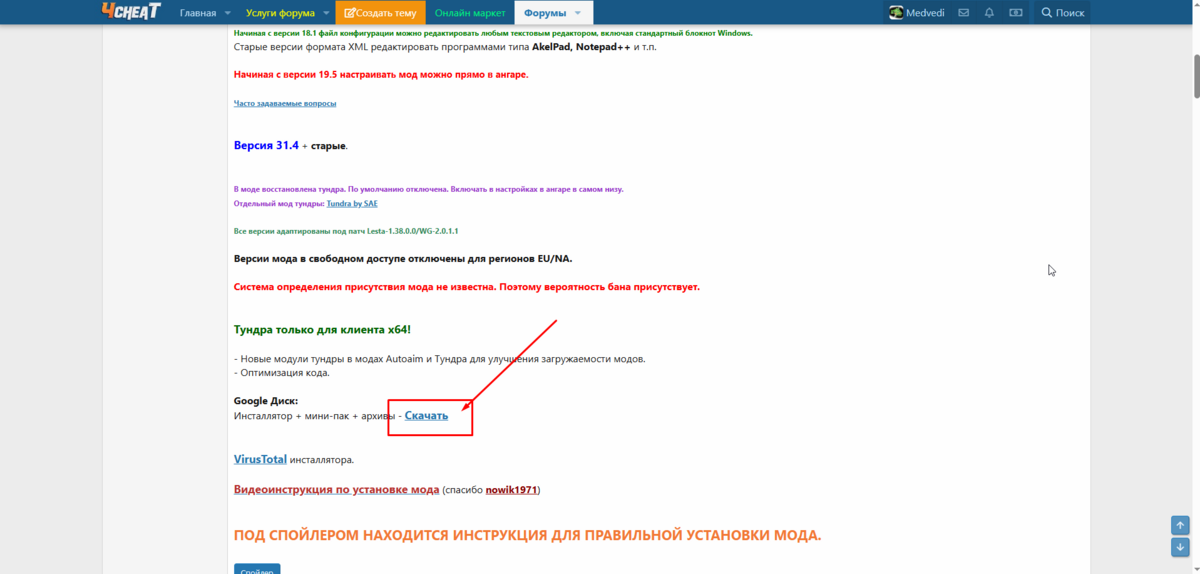
Task: Open the bell notifications icon
Action: coord(990,13)
